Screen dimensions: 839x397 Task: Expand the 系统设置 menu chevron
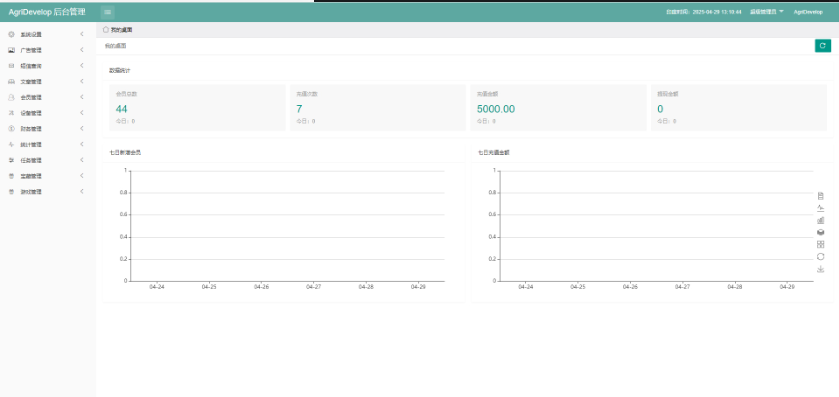click(82, 34)
